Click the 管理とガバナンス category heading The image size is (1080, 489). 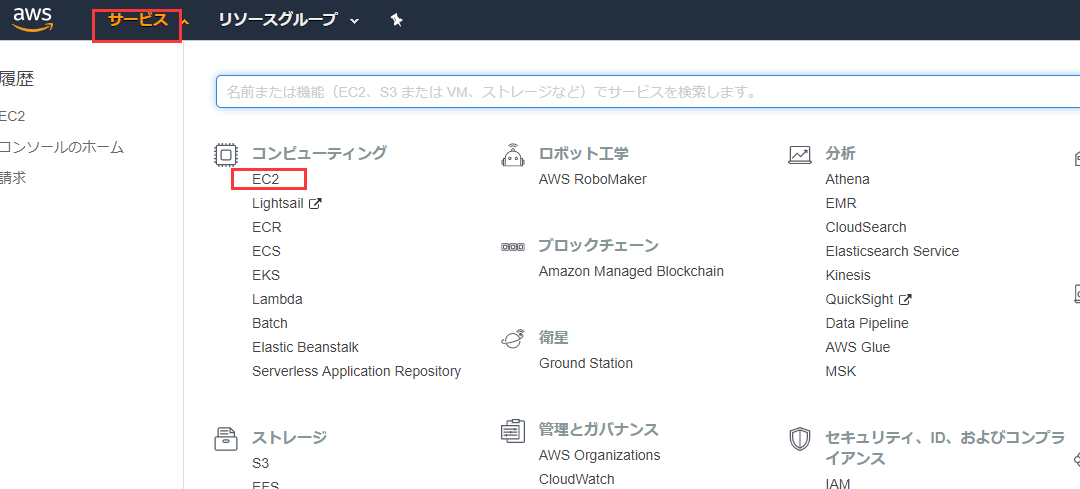[599, 430]
